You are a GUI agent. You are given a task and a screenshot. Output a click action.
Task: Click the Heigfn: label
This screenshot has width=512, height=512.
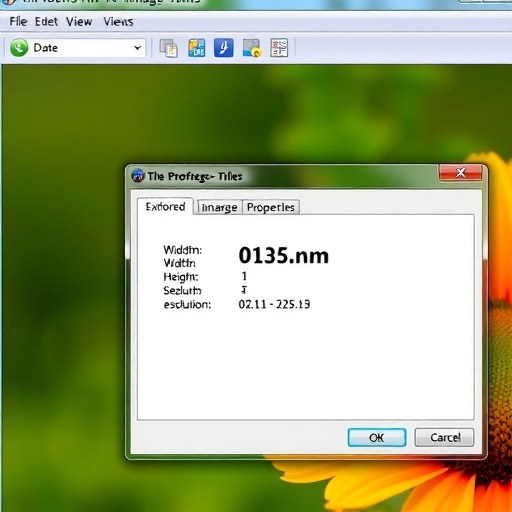tap(181, 277)
